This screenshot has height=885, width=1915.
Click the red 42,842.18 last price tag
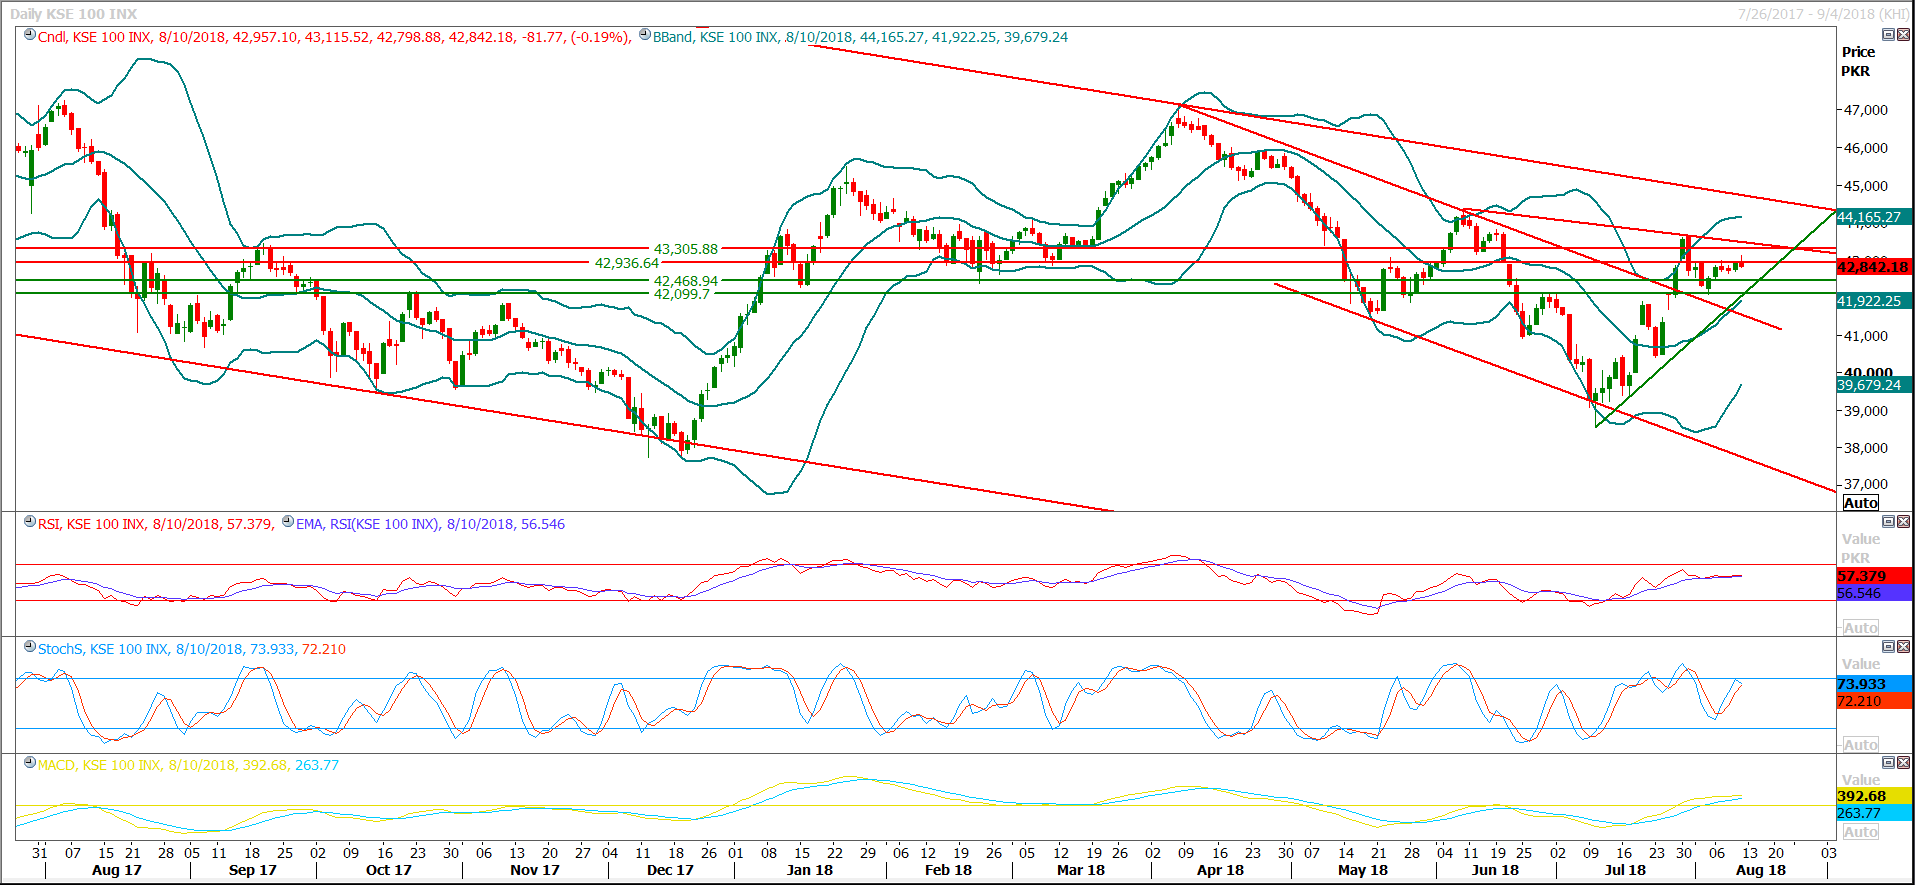(1874, 267)
